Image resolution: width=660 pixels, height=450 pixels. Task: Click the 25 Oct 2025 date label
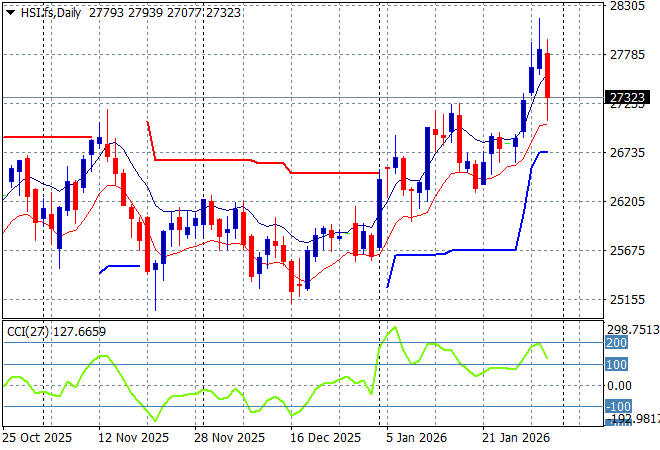click(37, 438)
